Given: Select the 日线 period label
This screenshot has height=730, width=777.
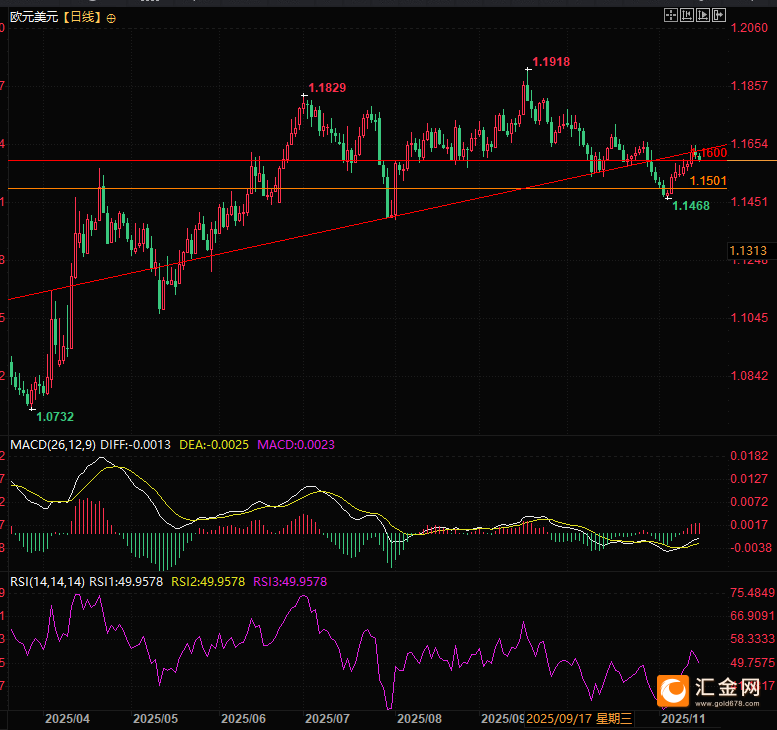Looking at the screenshot, I should coord(83,18).
